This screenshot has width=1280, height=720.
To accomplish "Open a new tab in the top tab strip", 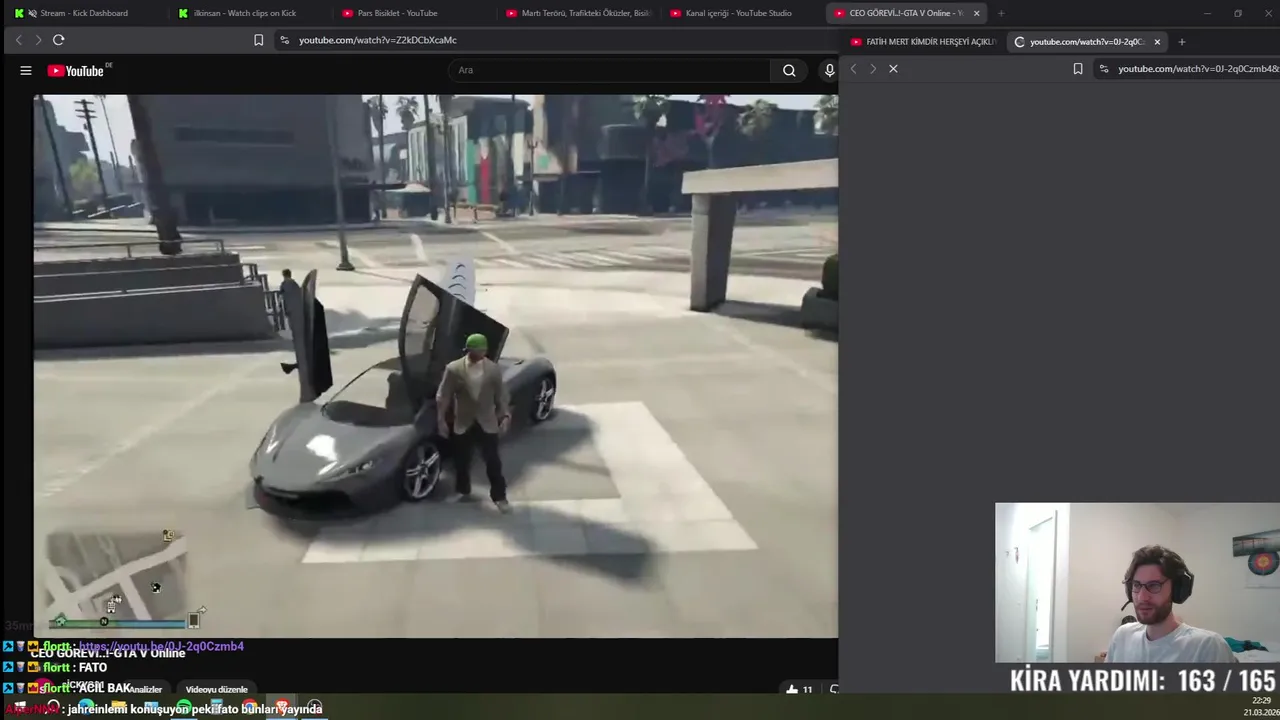I will (x=1000, y=13).
